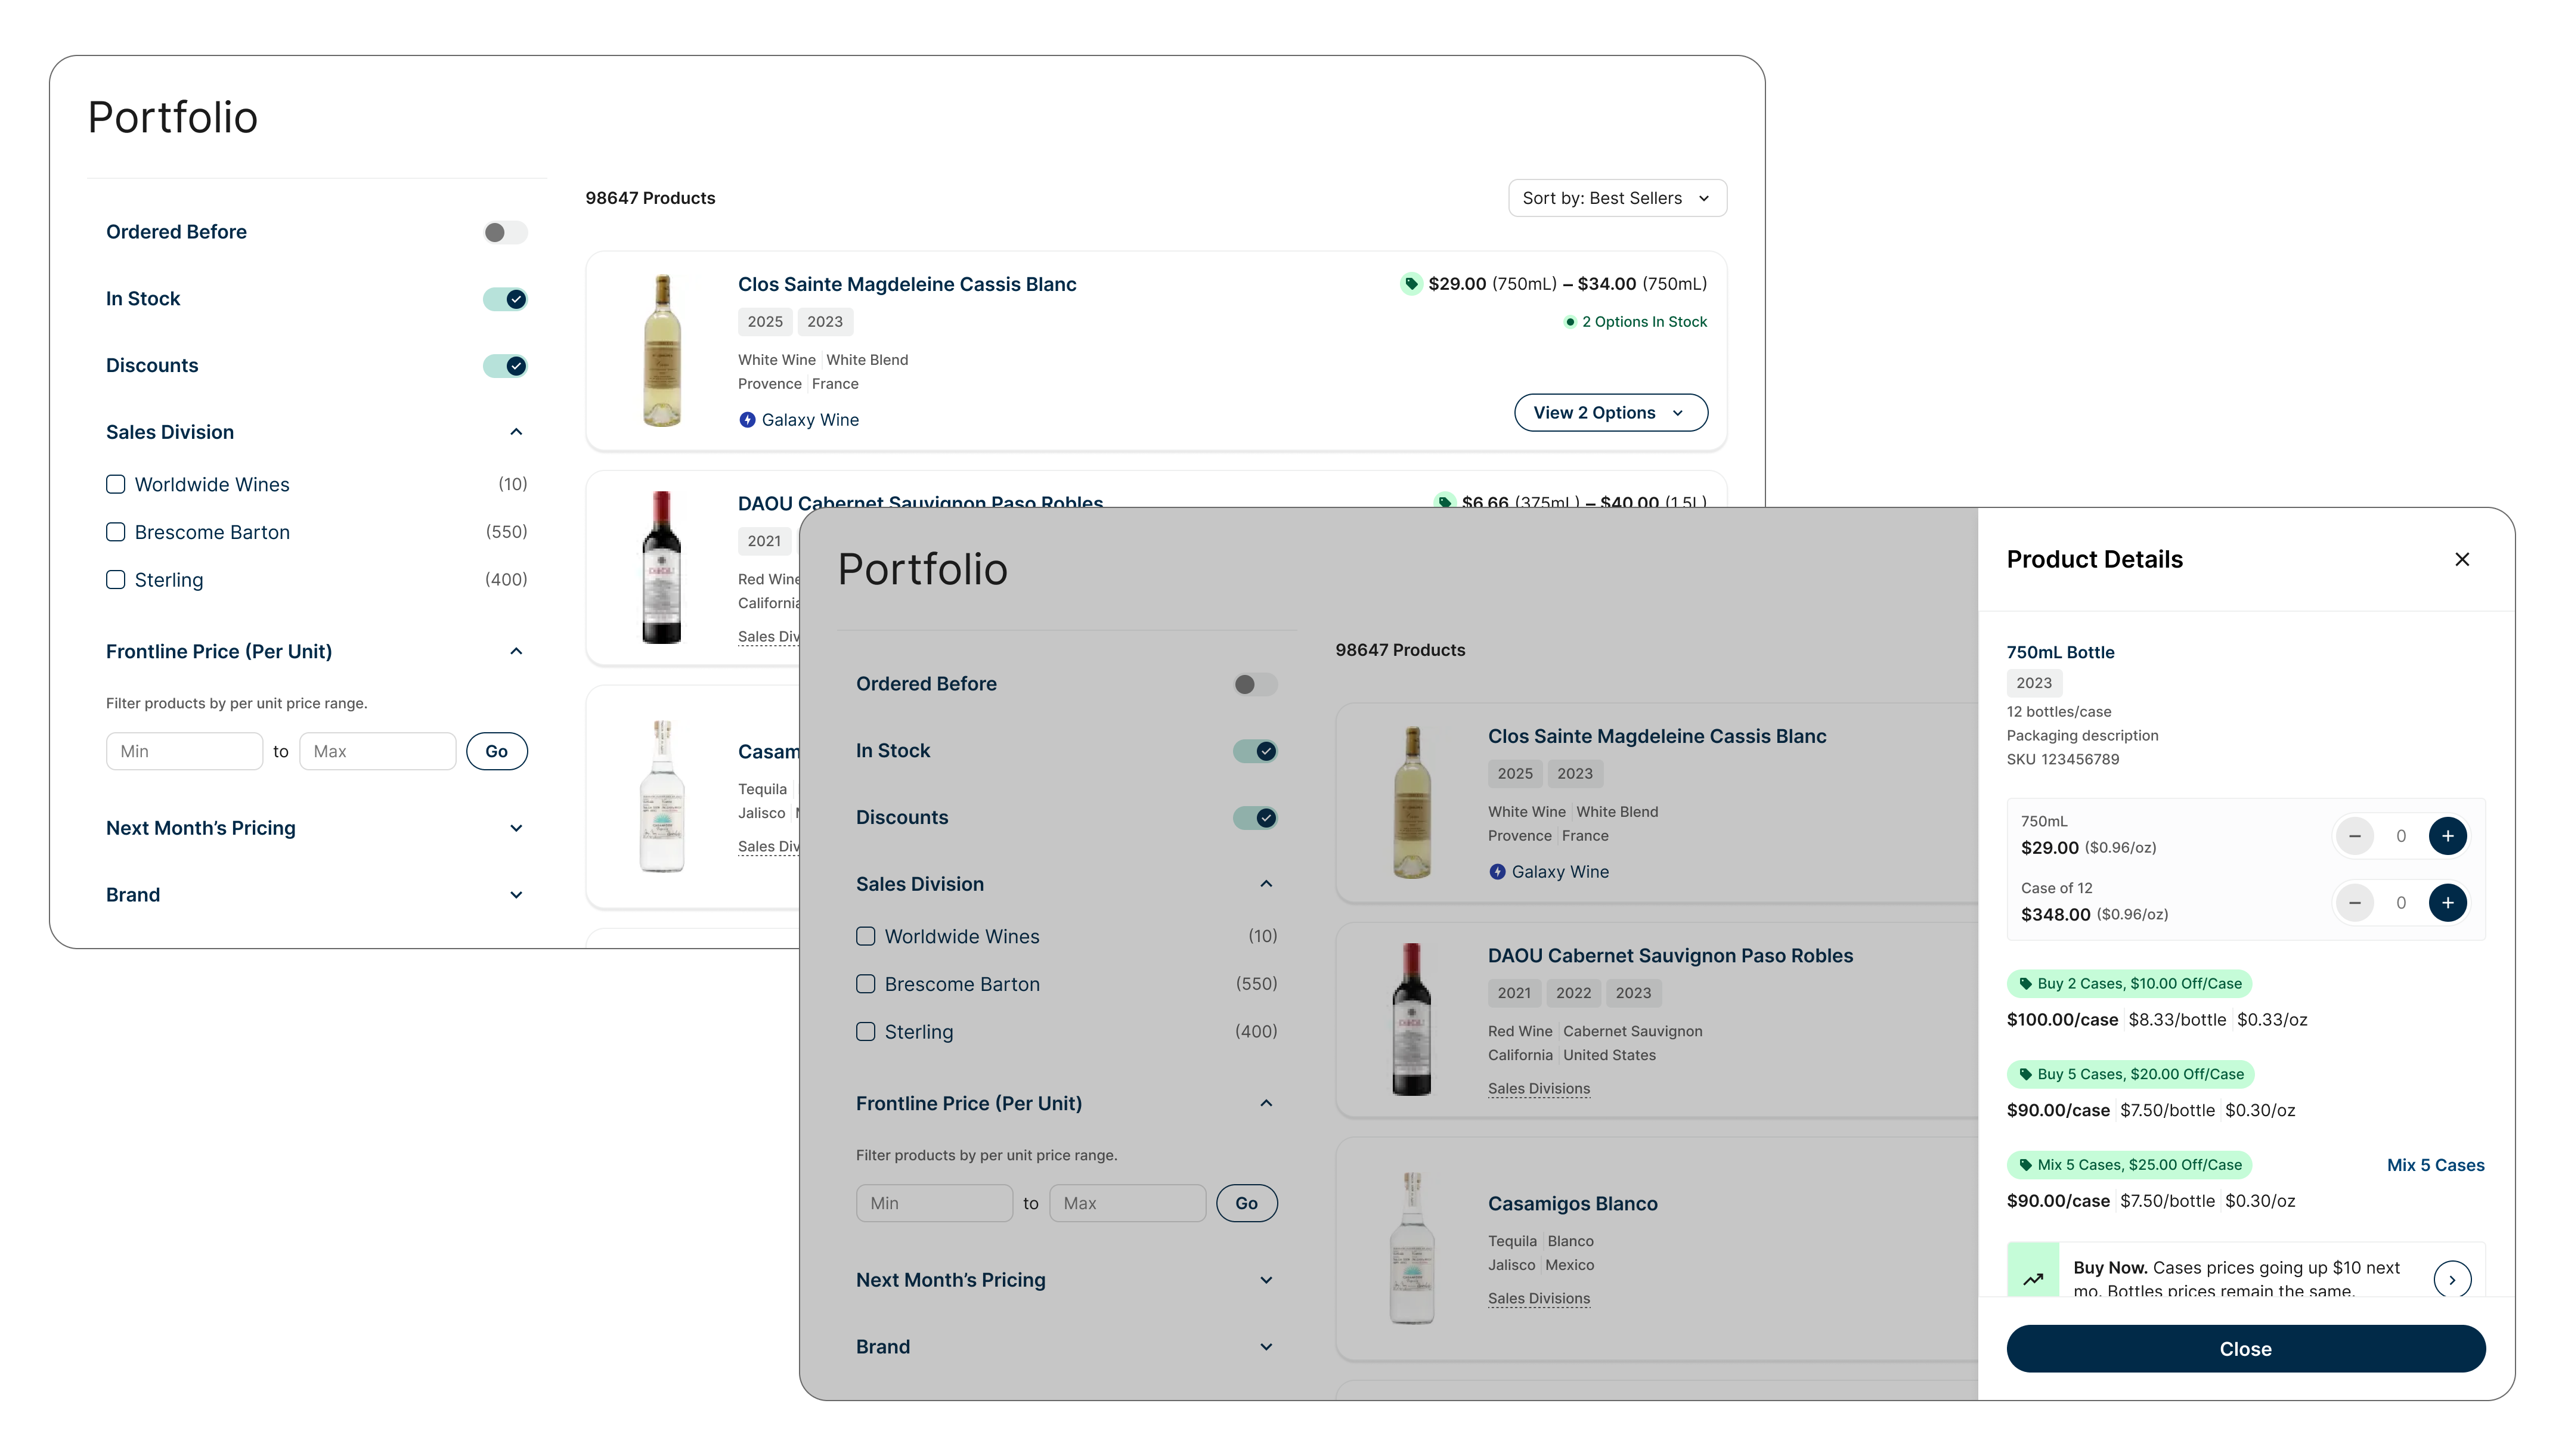Click Min price field in front window
This screenshot has width=2565, height=1456.
pyautogui.click(x=934, y=1203)
